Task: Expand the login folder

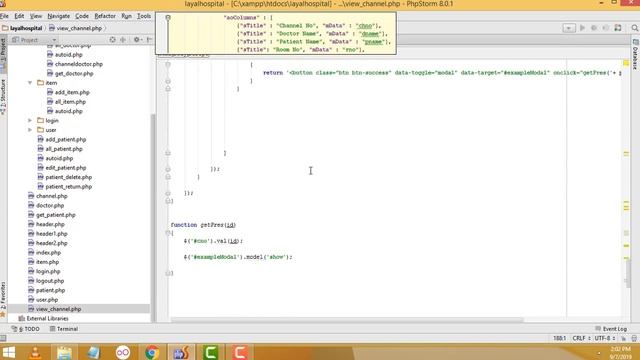Action: [x=30, y=120]
